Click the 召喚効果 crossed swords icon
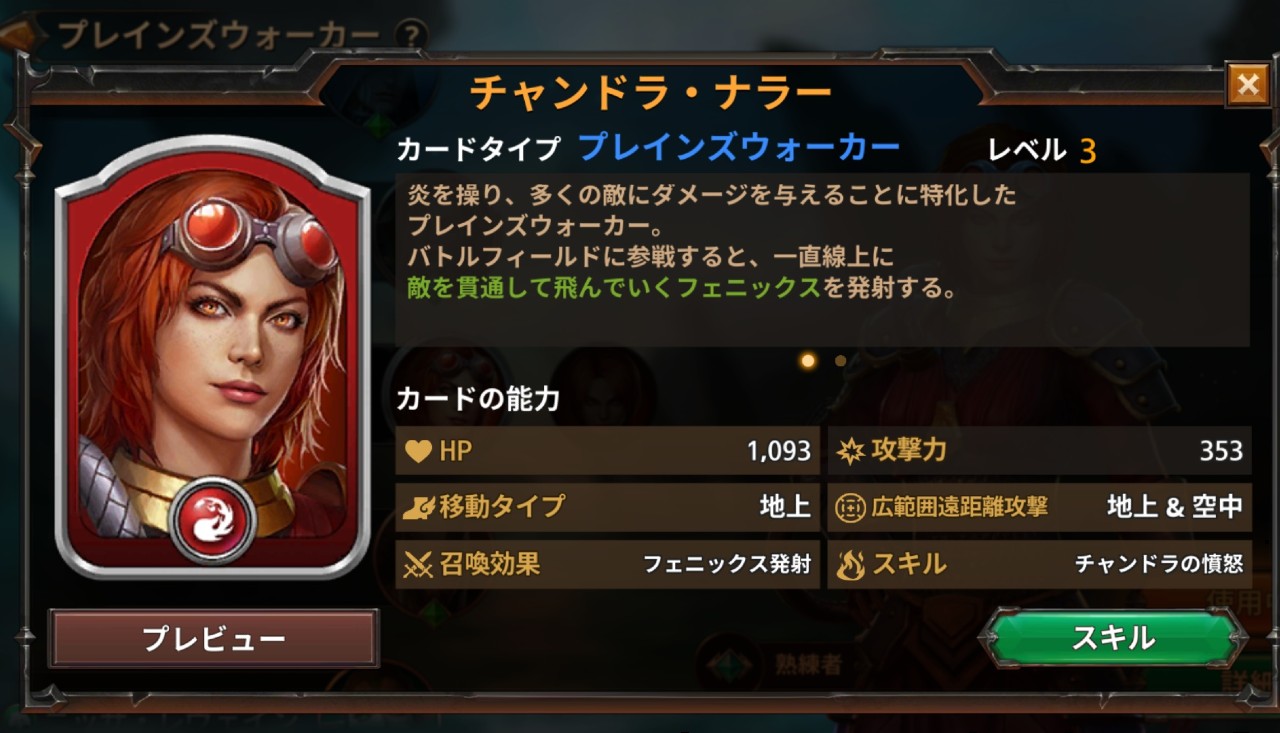This screenshot has height=733, width=1280. [x=418, y=565]
